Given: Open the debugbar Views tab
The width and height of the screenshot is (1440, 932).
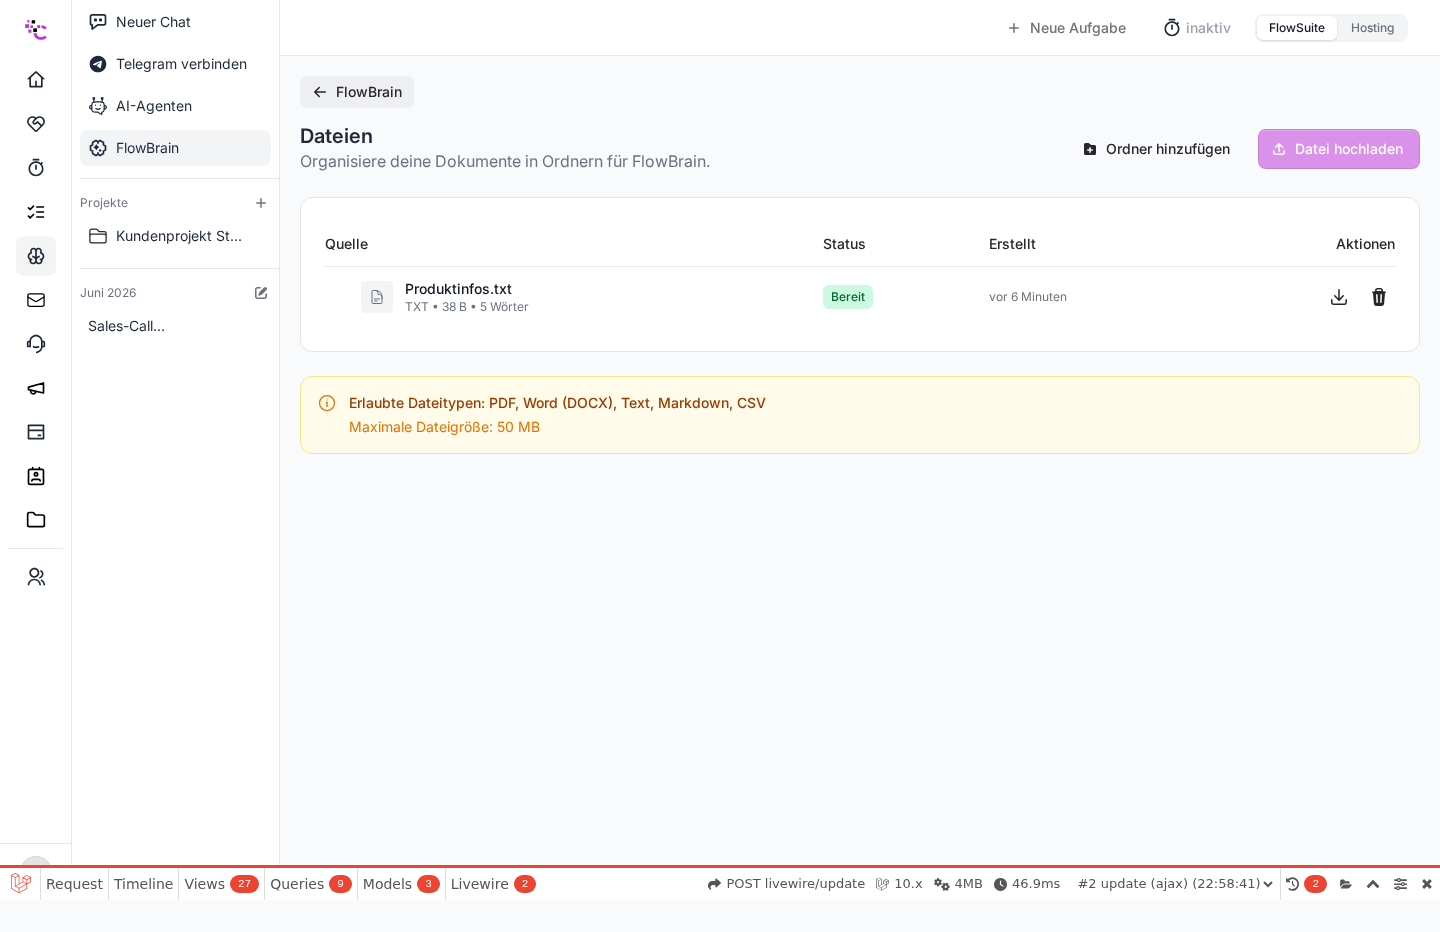Looking at the screenshot, I should [x=221, y=884].
